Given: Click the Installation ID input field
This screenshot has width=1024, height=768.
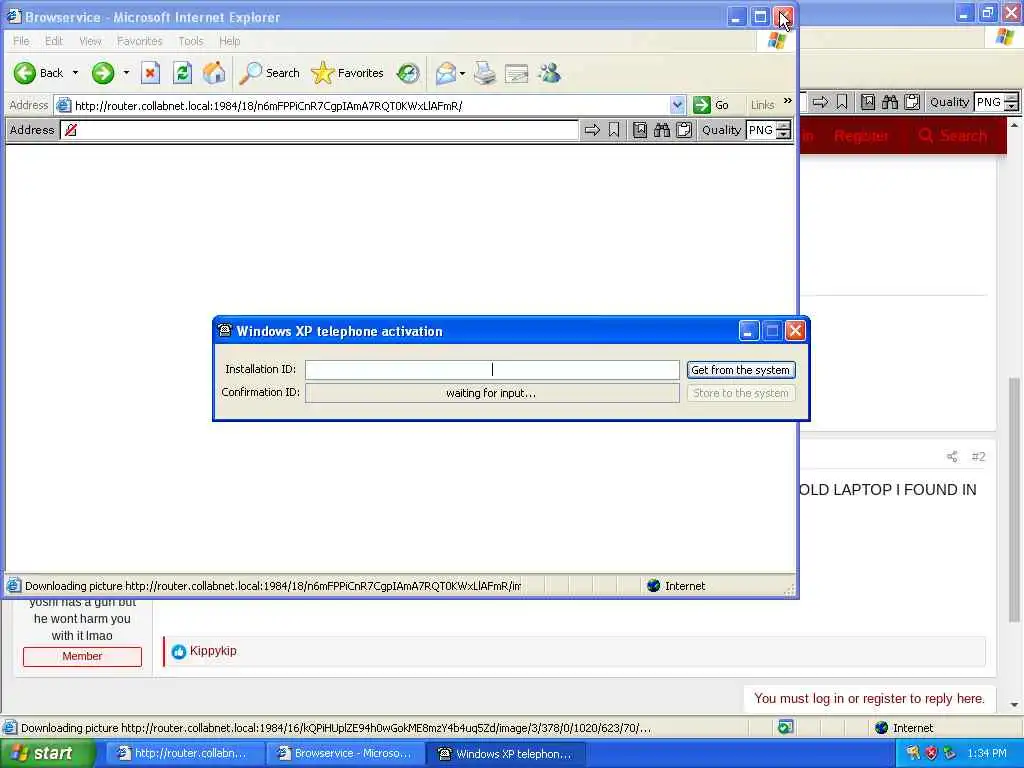Looking at the screenshot, I should (x=492, y=370).
